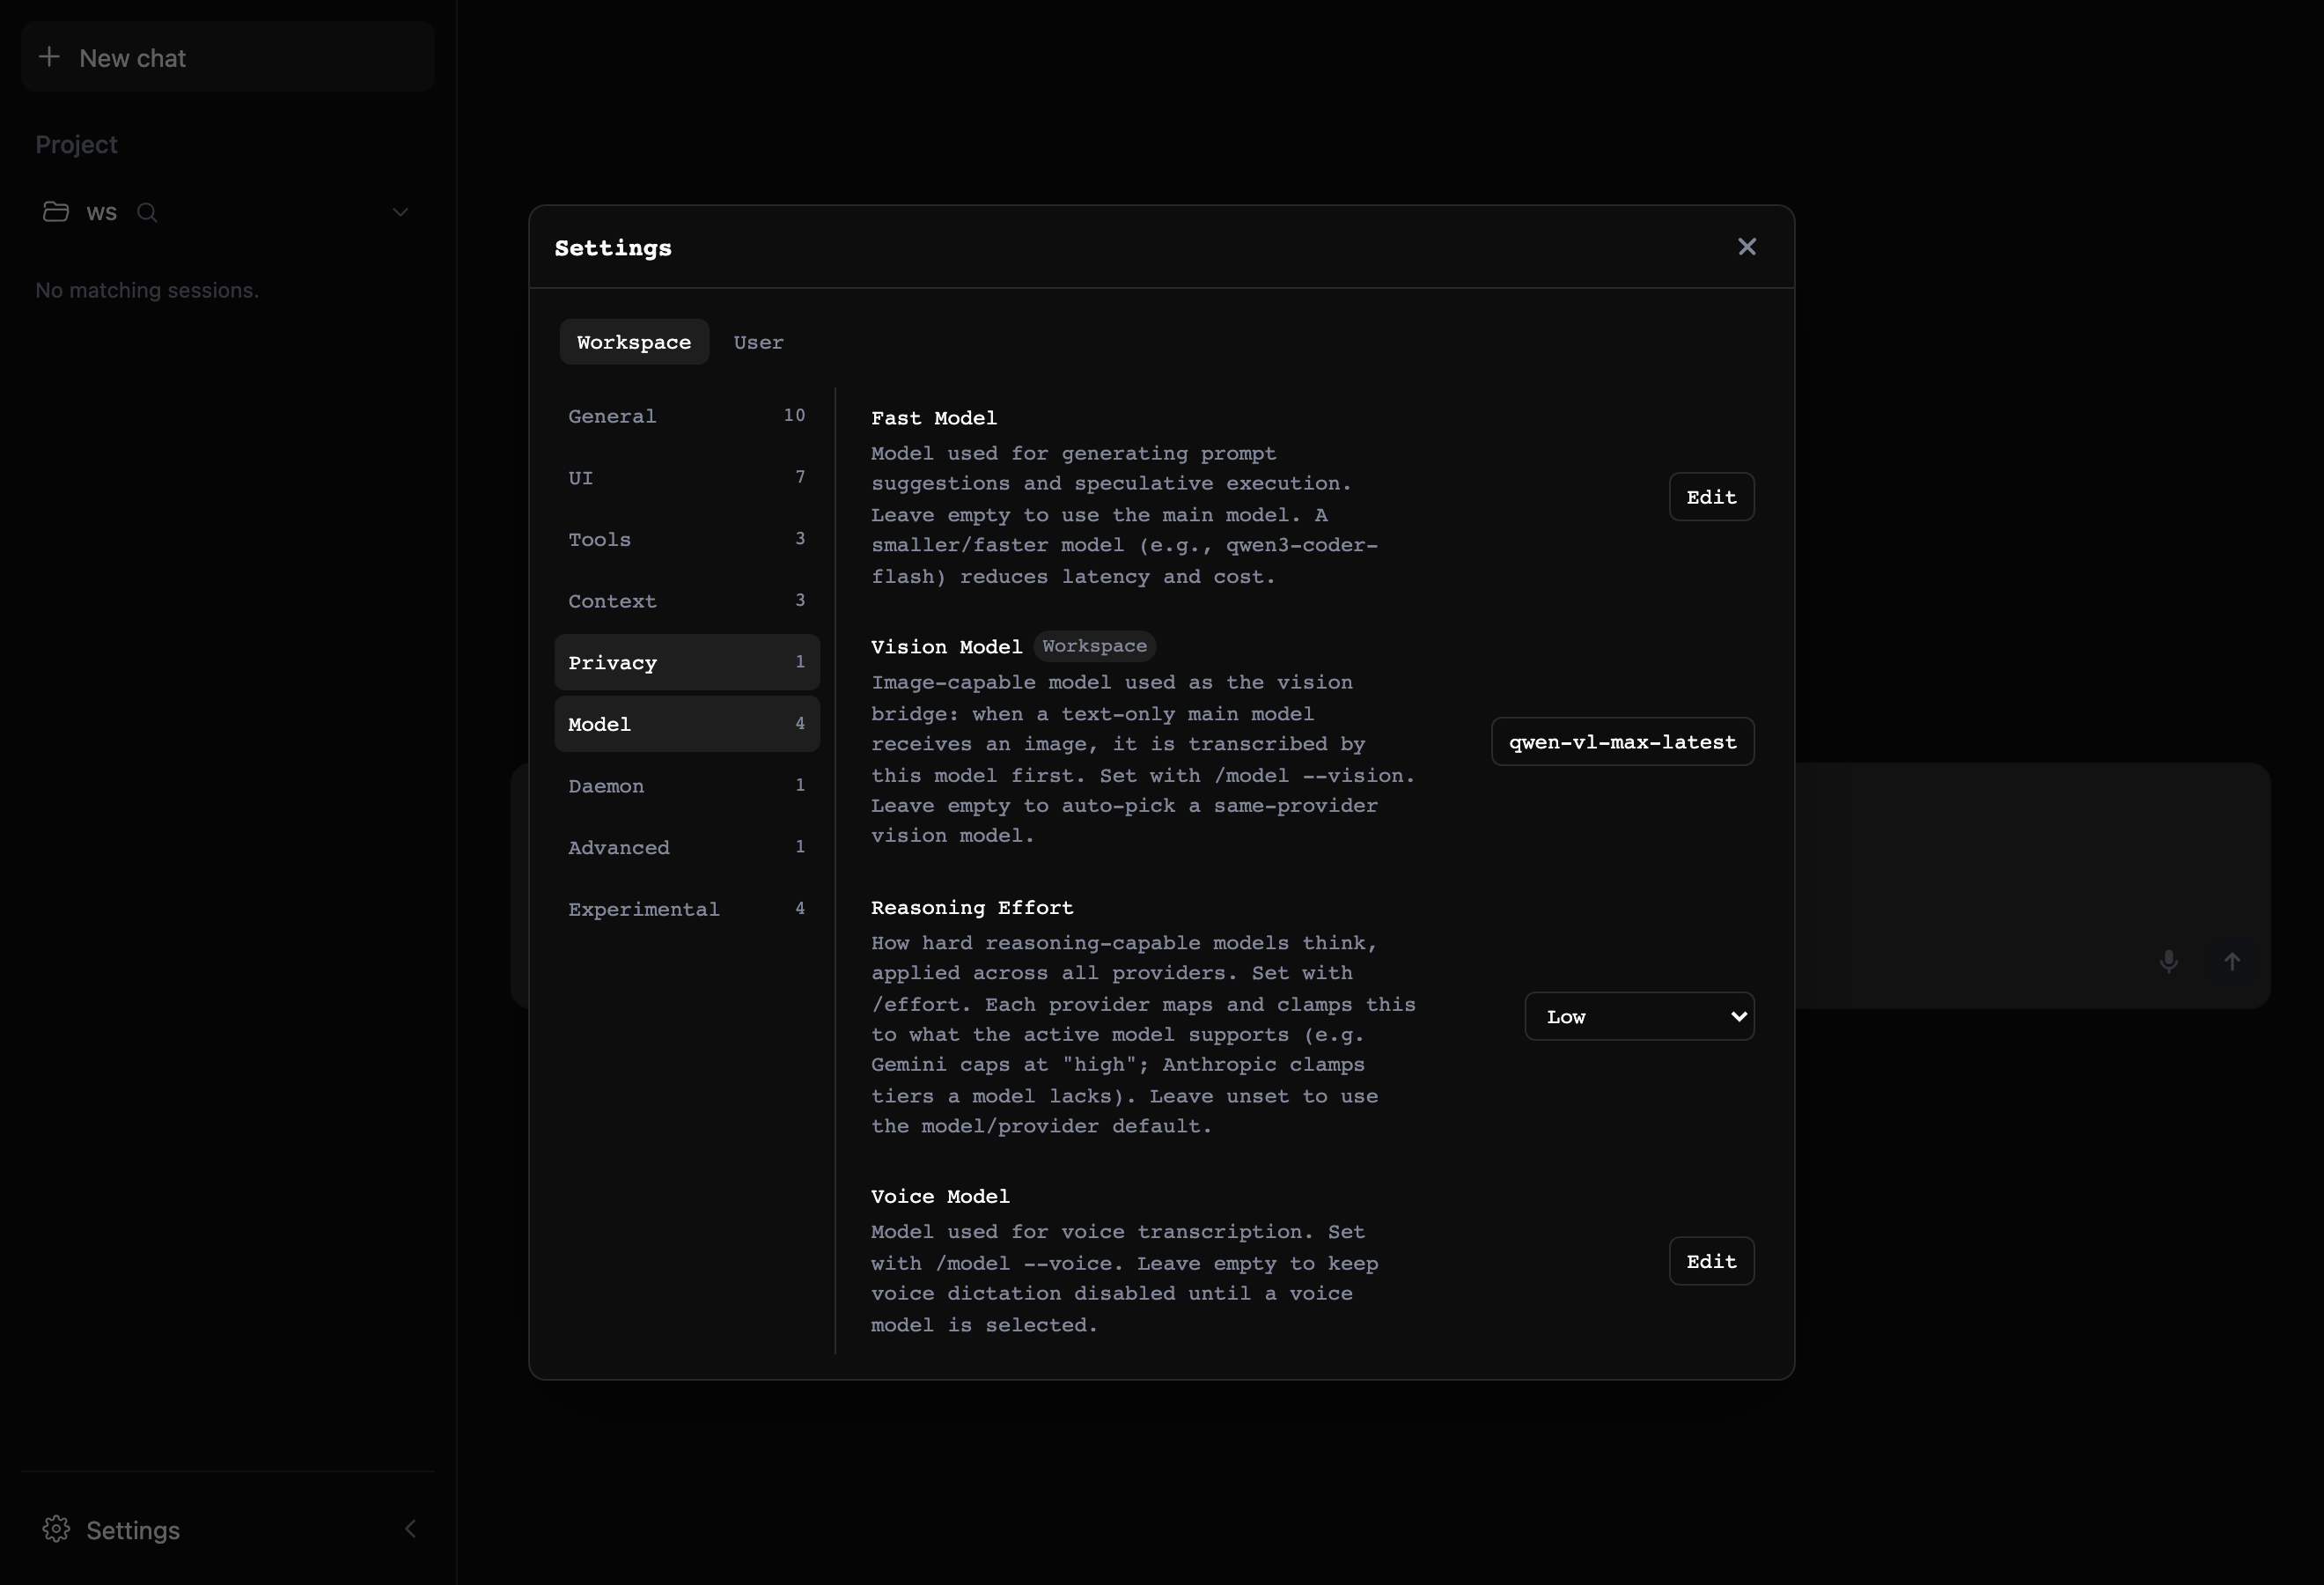Open the Experimental settings category
Viewport: 2324px width, 1585px height.
coord(687,909)
